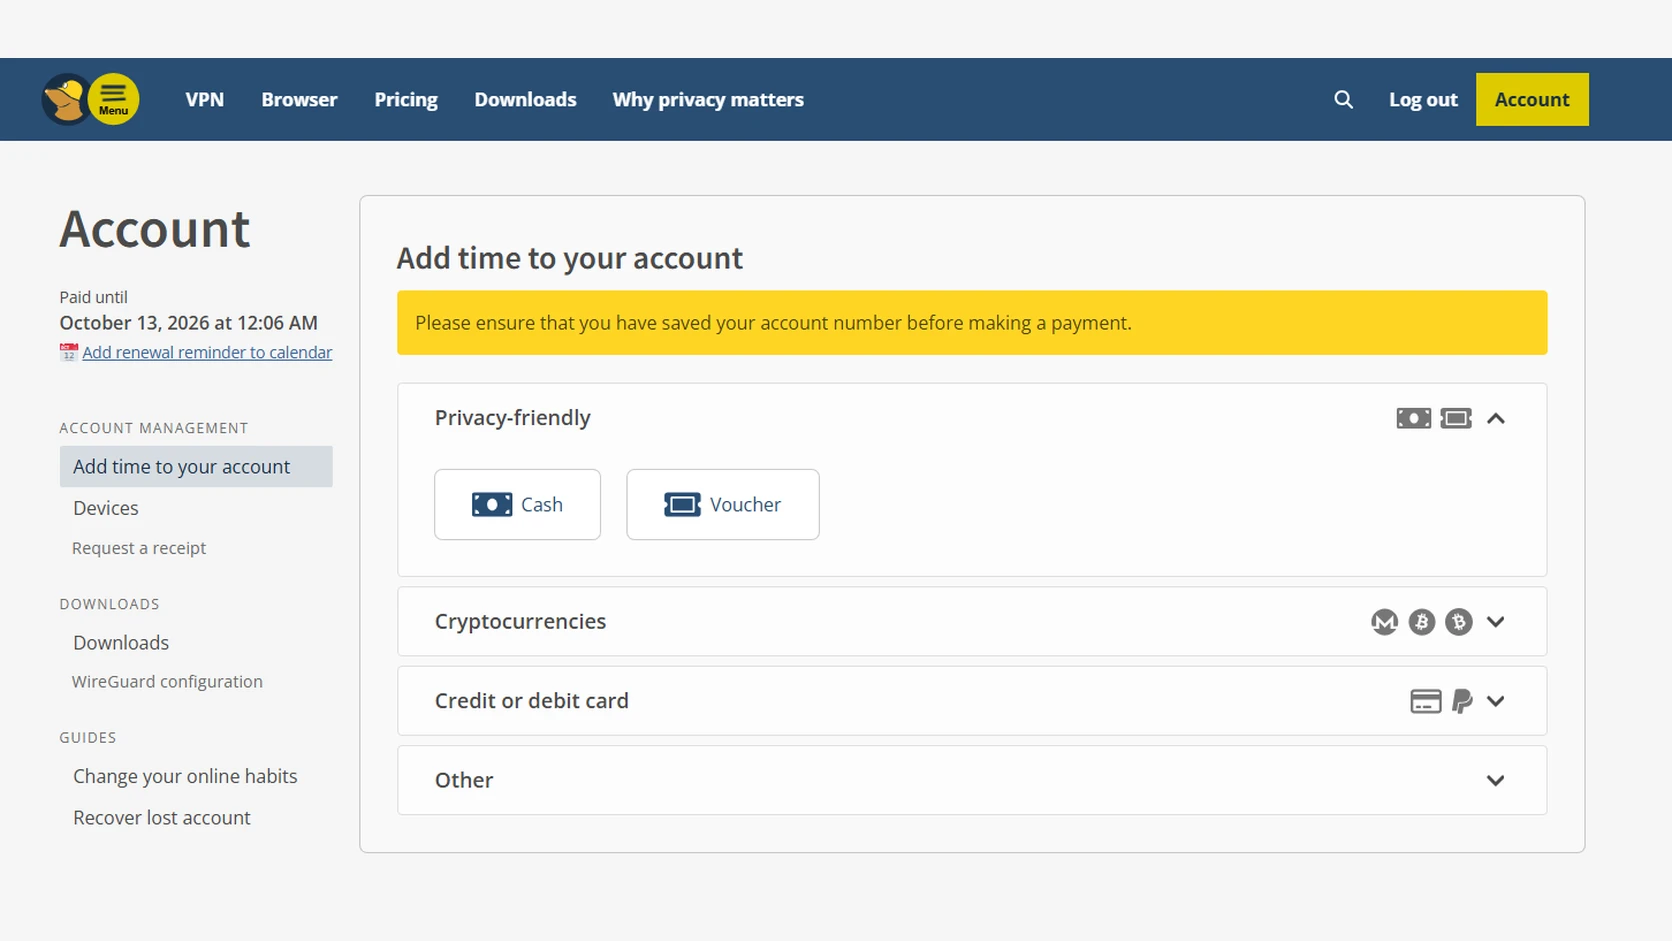
Task: Click the Mullvad mole logo
Action: click(64, 99)
